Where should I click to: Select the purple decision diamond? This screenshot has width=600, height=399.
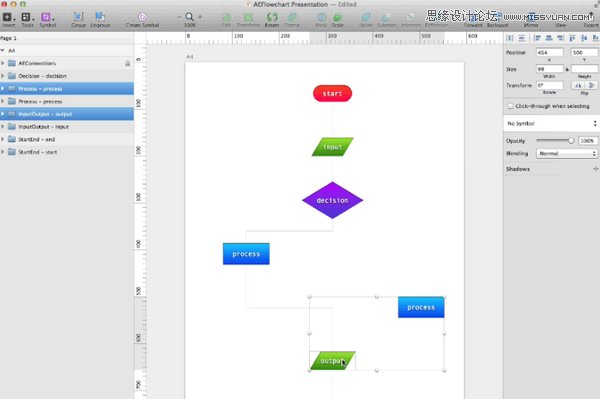click(x=332, y=200)
